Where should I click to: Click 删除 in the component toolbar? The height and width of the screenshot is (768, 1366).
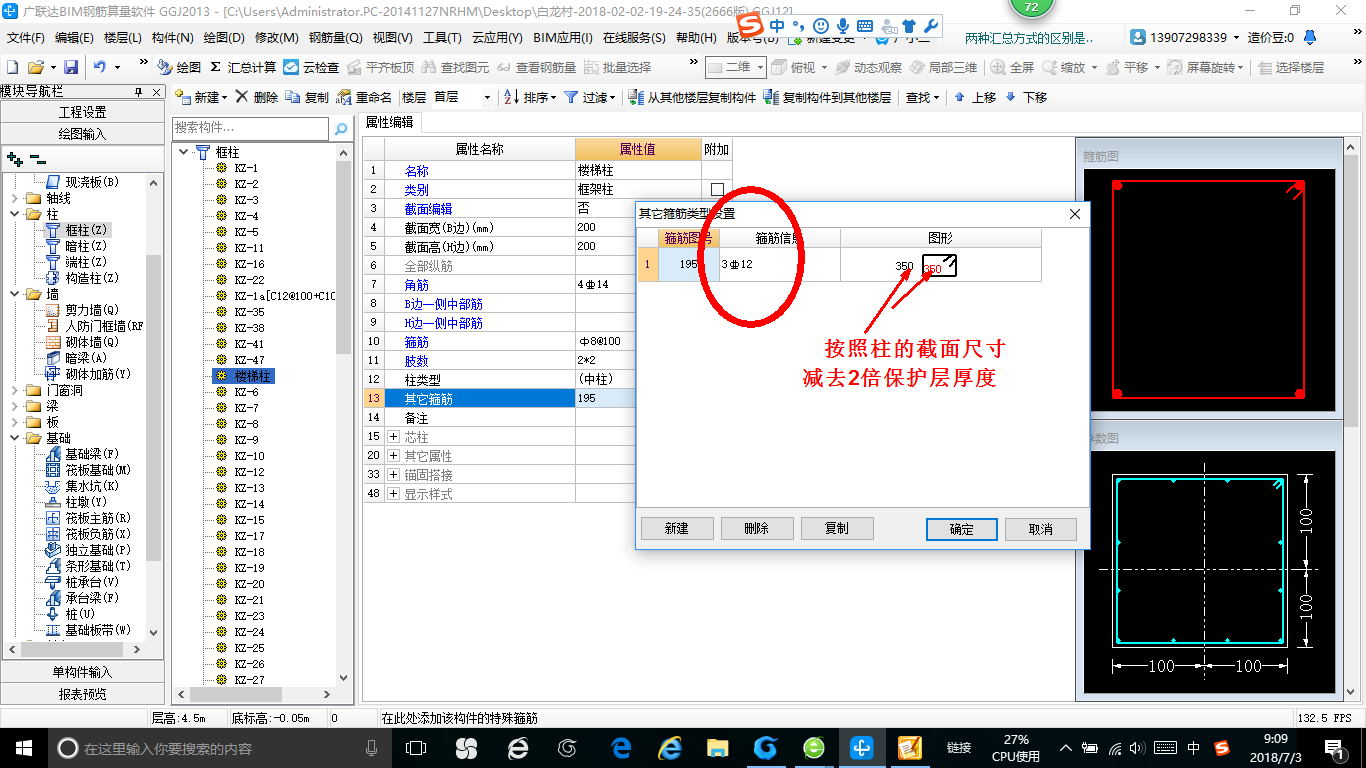pos(257,97)
